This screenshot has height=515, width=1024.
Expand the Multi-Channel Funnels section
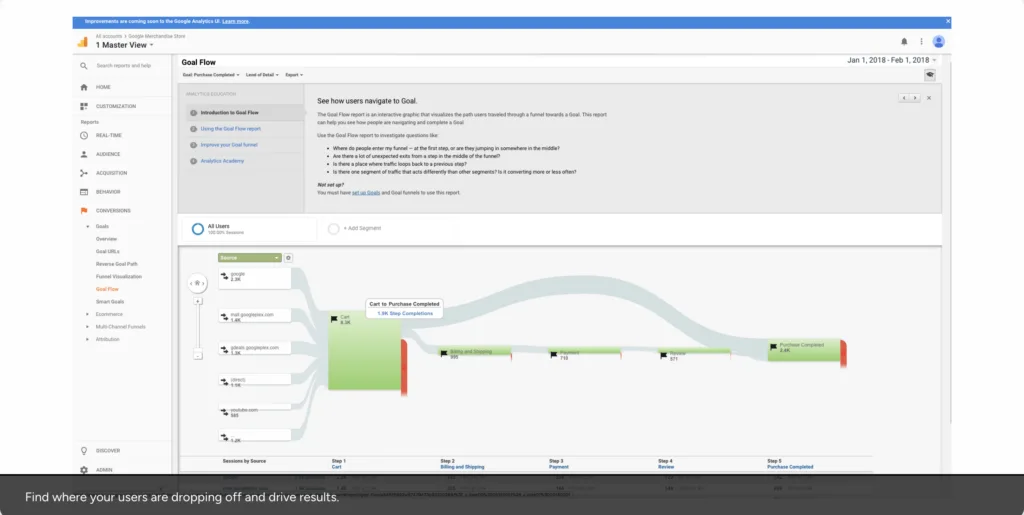click(x=88, y=326)
